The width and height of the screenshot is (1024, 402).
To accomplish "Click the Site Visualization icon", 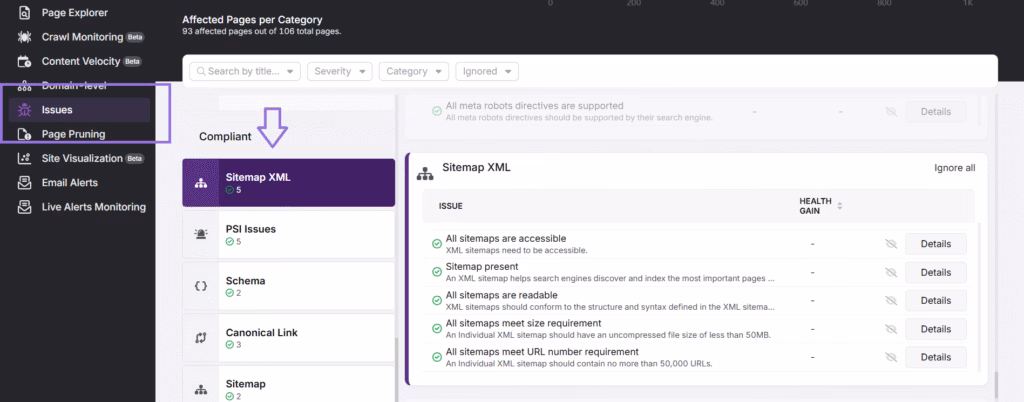I will click(x=25, y=159).
